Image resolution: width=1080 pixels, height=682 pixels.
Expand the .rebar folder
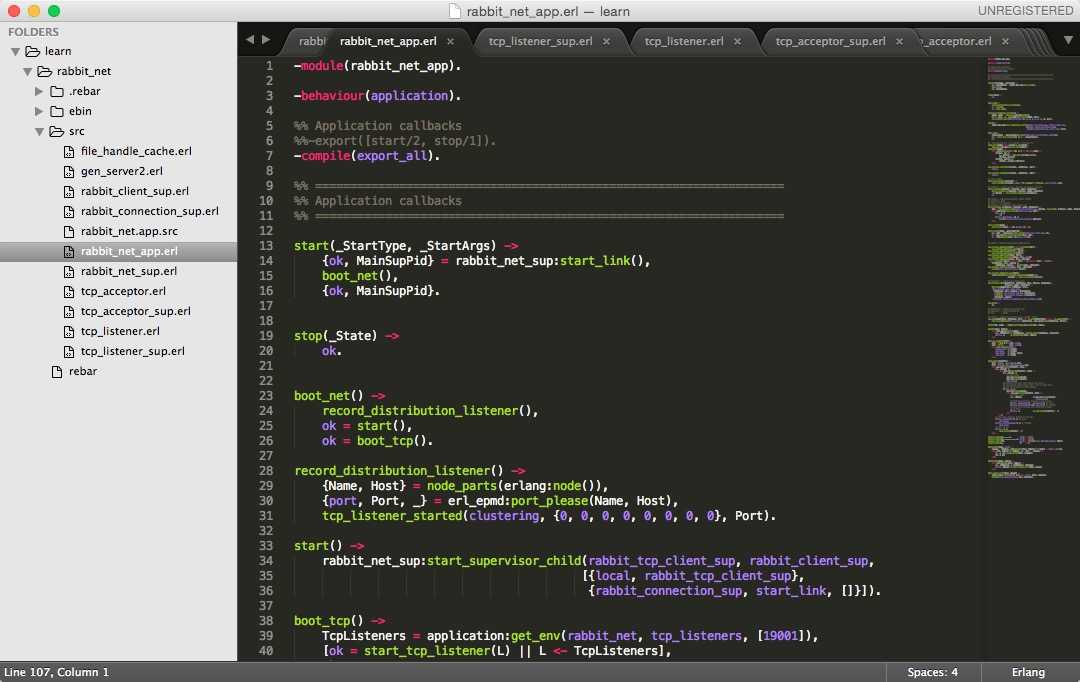tap(39, 91)
